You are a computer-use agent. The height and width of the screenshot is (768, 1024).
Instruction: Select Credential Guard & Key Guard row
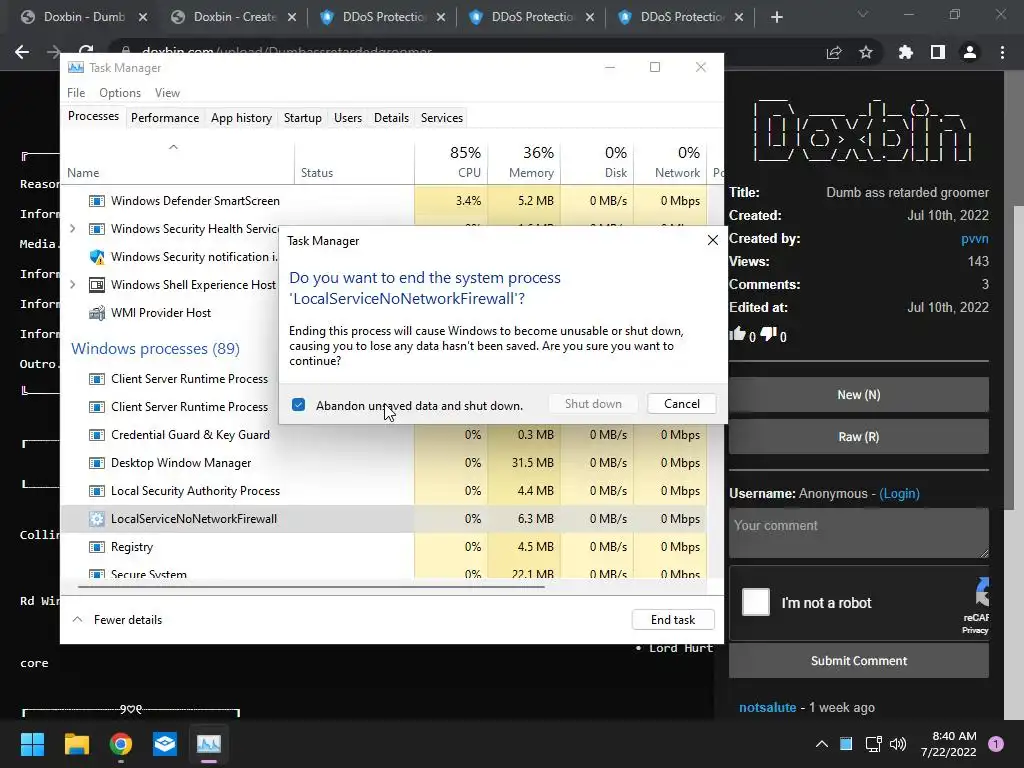click(x=384, y=434)
